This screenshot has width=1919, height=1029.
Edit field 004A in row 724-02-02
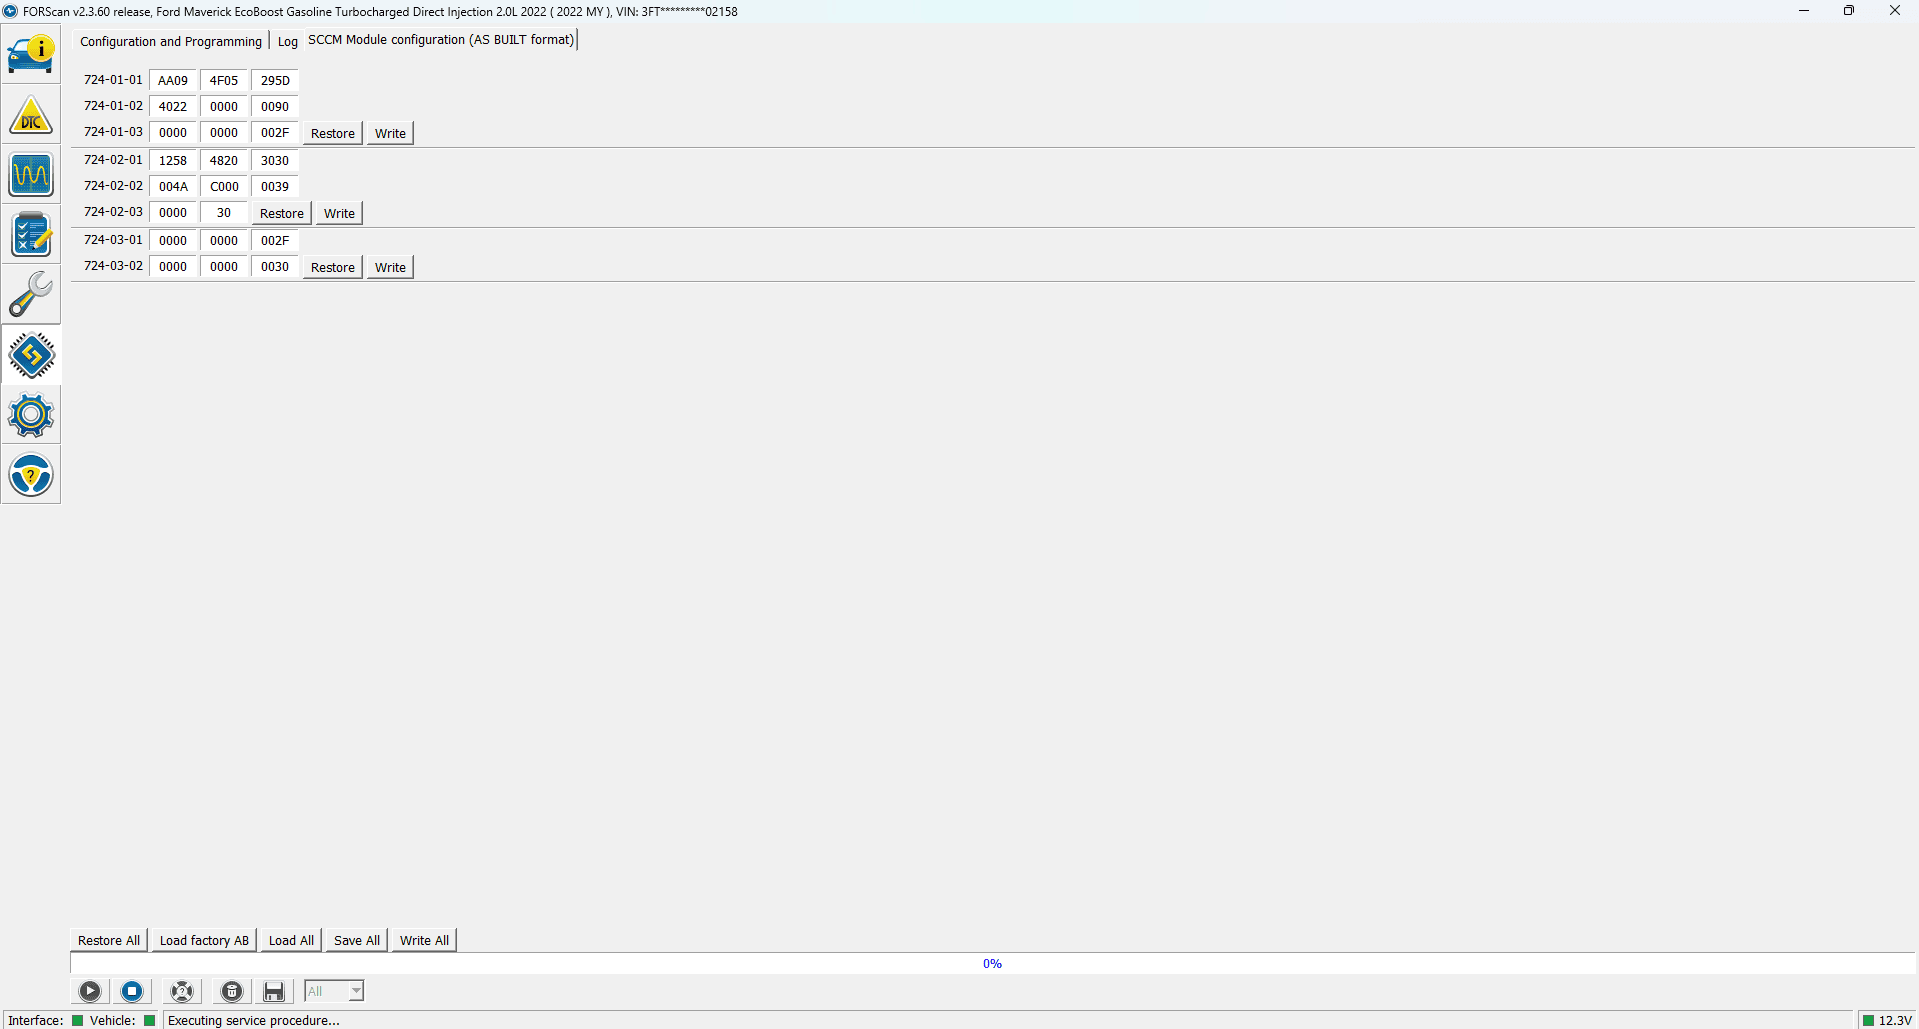click(x=173, y=186)
